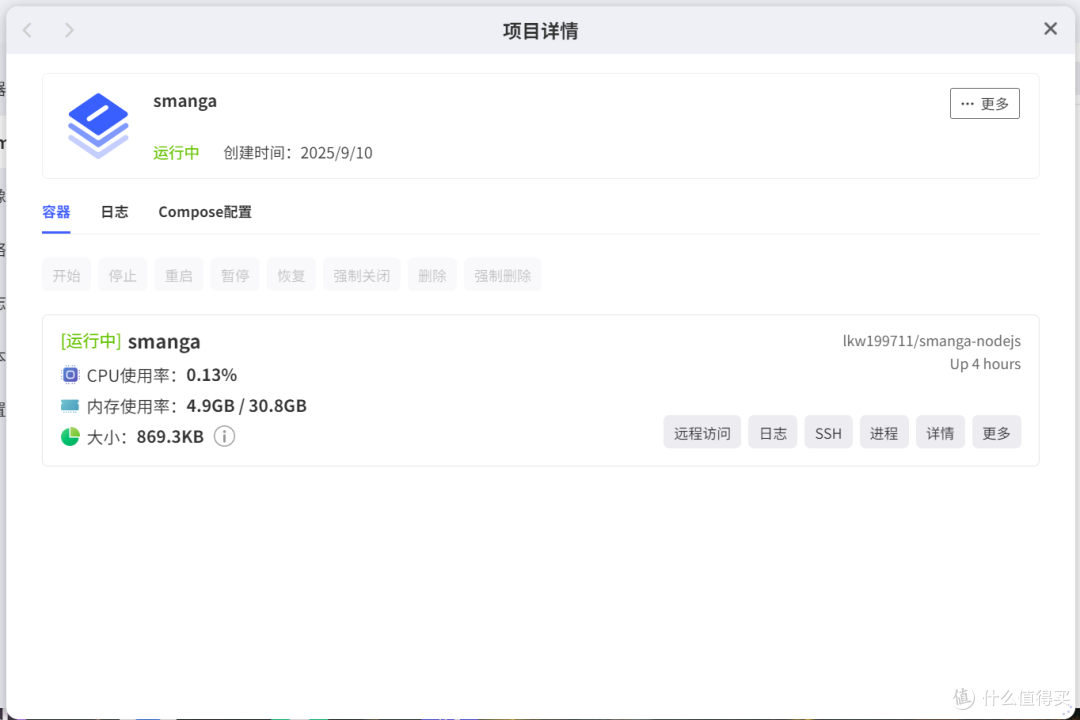
Task: Click the memory usage icon
Action: (x=70, y=405)
